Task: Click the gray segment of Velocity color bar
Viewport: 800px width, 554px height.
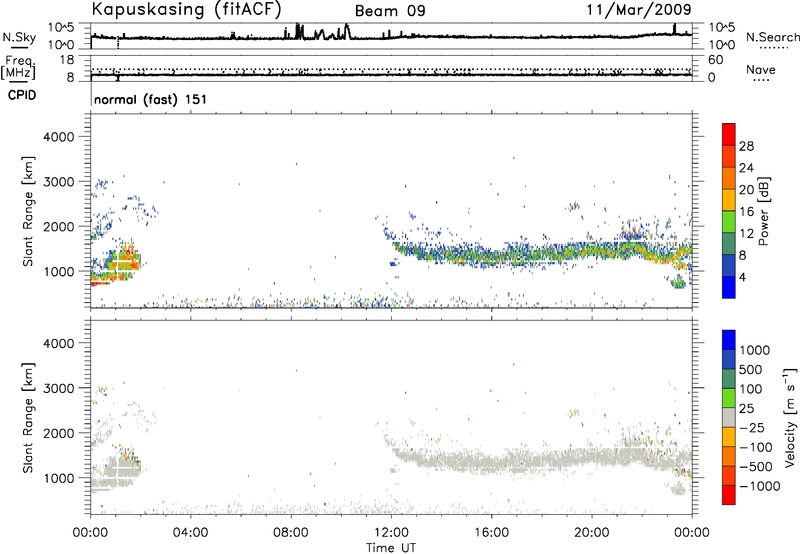Action: (x=729, y=418)
